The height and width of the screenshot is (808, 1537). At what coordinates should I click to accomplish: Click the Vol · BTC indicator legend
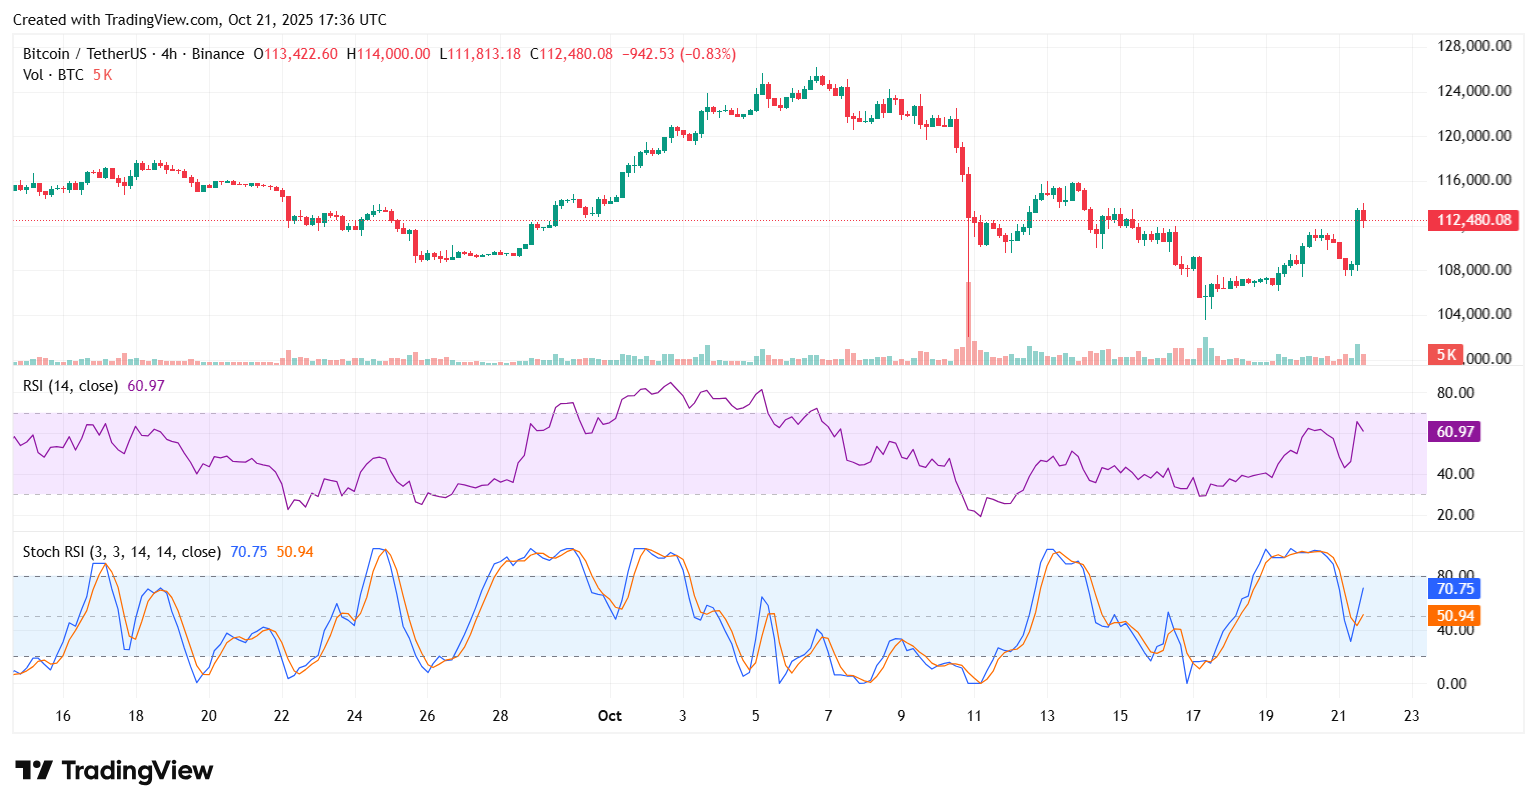(53, 75)
